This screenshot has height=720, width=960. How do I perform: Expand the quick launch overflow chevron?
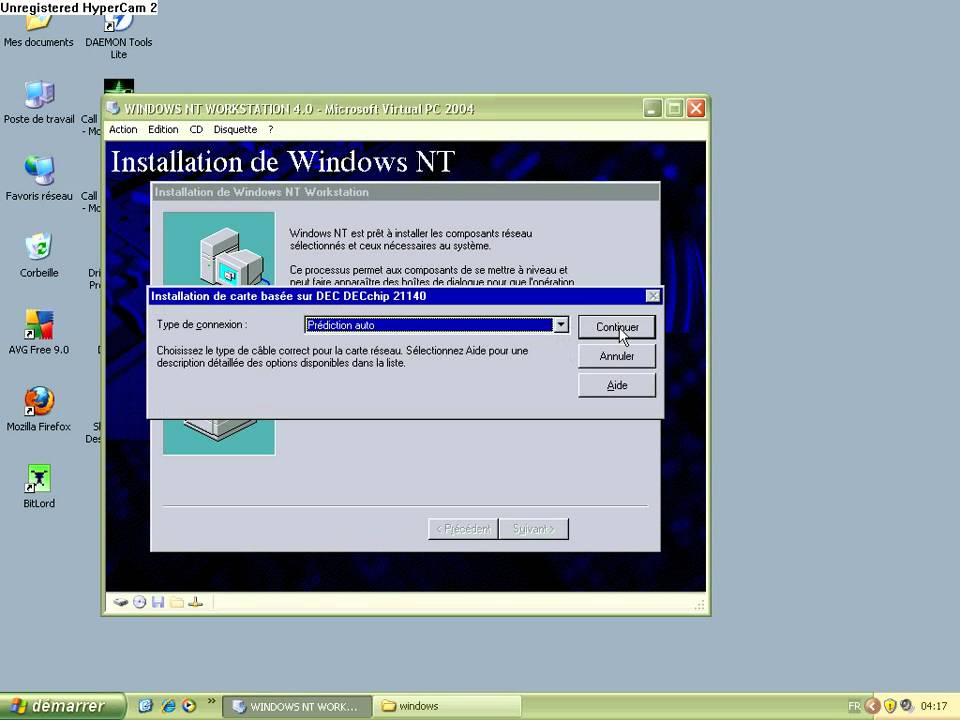click(x=211, y=701)
